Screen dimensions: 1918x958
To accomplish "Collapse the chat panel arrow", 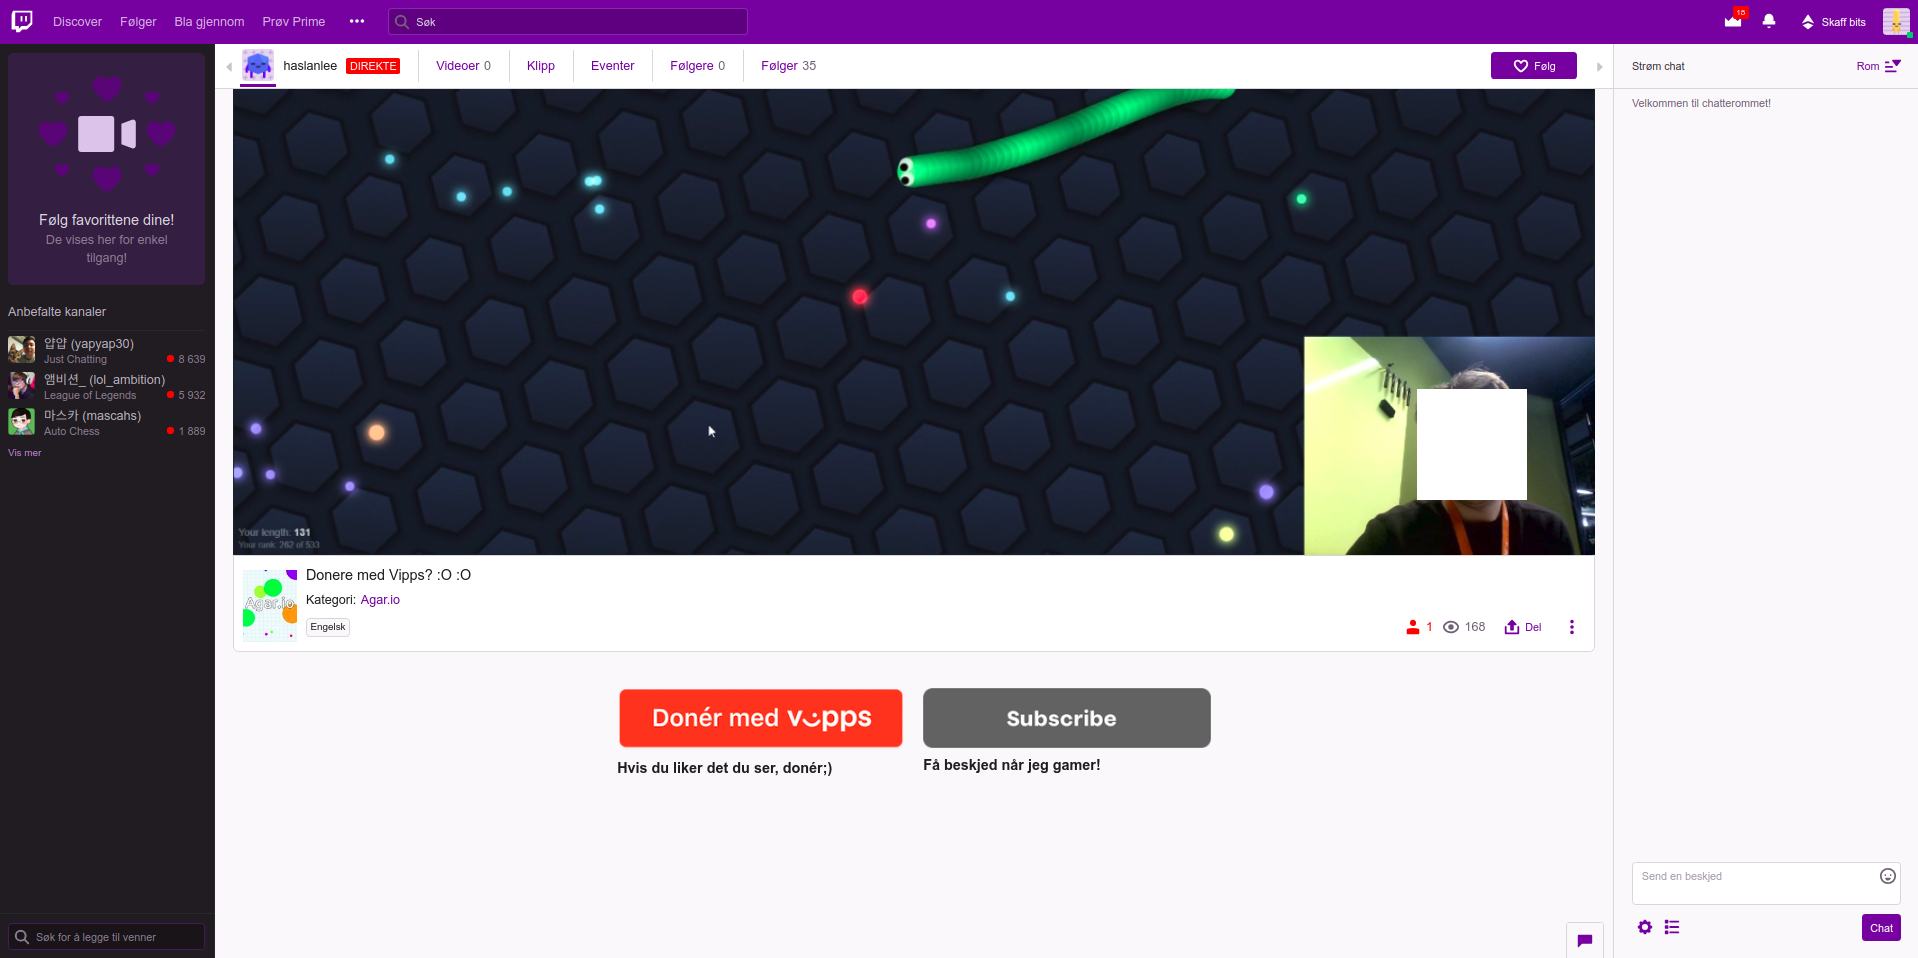I will pyautogui.click(x=1600, y=67).
